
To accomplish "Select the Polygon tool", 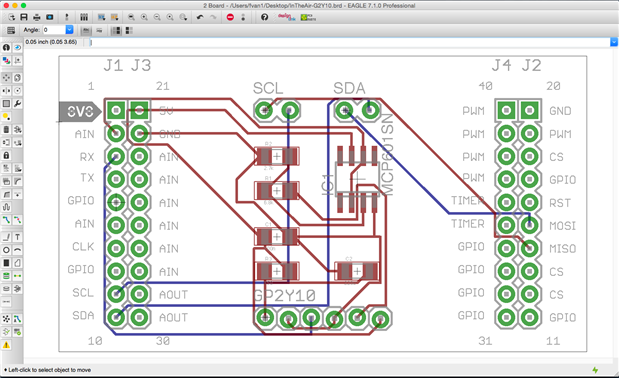I will pos(17,263).
